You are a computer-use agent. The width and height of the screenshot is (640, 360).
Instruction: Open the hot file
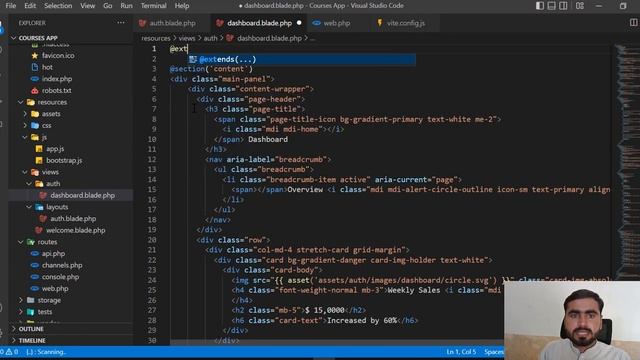coord(47,67)
